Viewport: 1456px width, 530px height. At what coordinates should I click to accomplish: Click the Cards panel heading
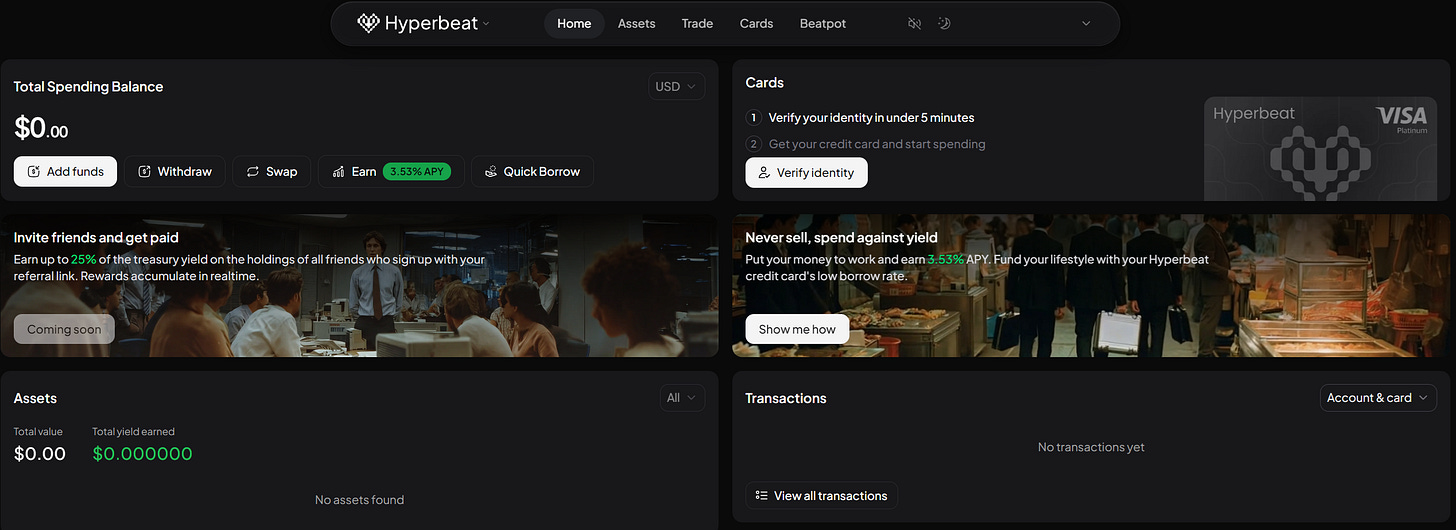[765, 83]
